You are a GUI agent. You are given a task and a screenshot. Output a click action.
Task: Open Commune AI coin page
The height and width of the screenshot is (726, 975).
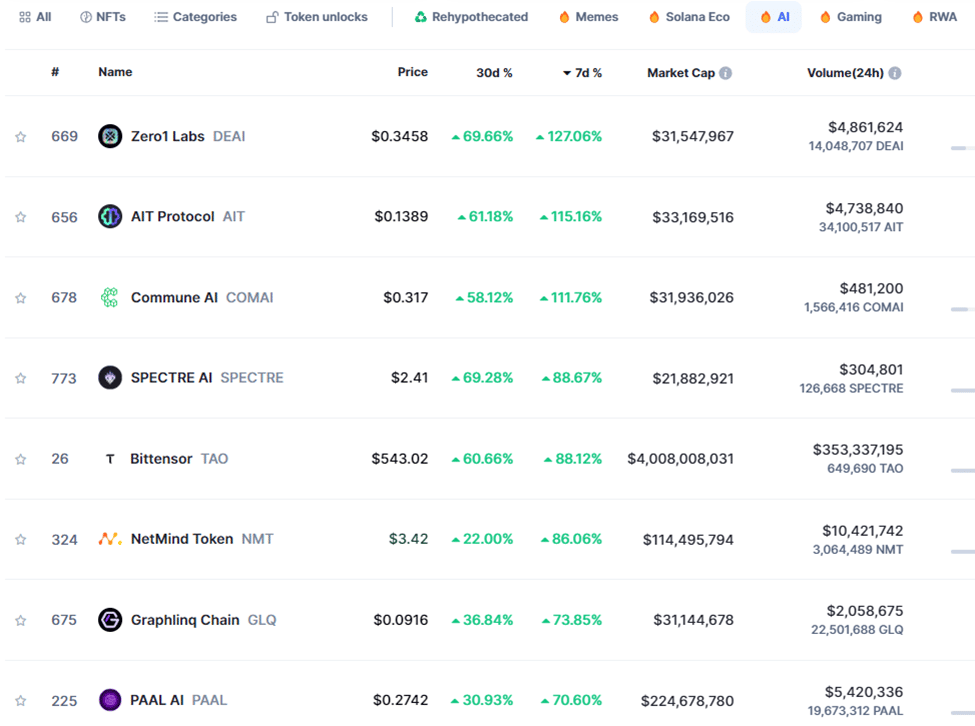tap(174, 297)
